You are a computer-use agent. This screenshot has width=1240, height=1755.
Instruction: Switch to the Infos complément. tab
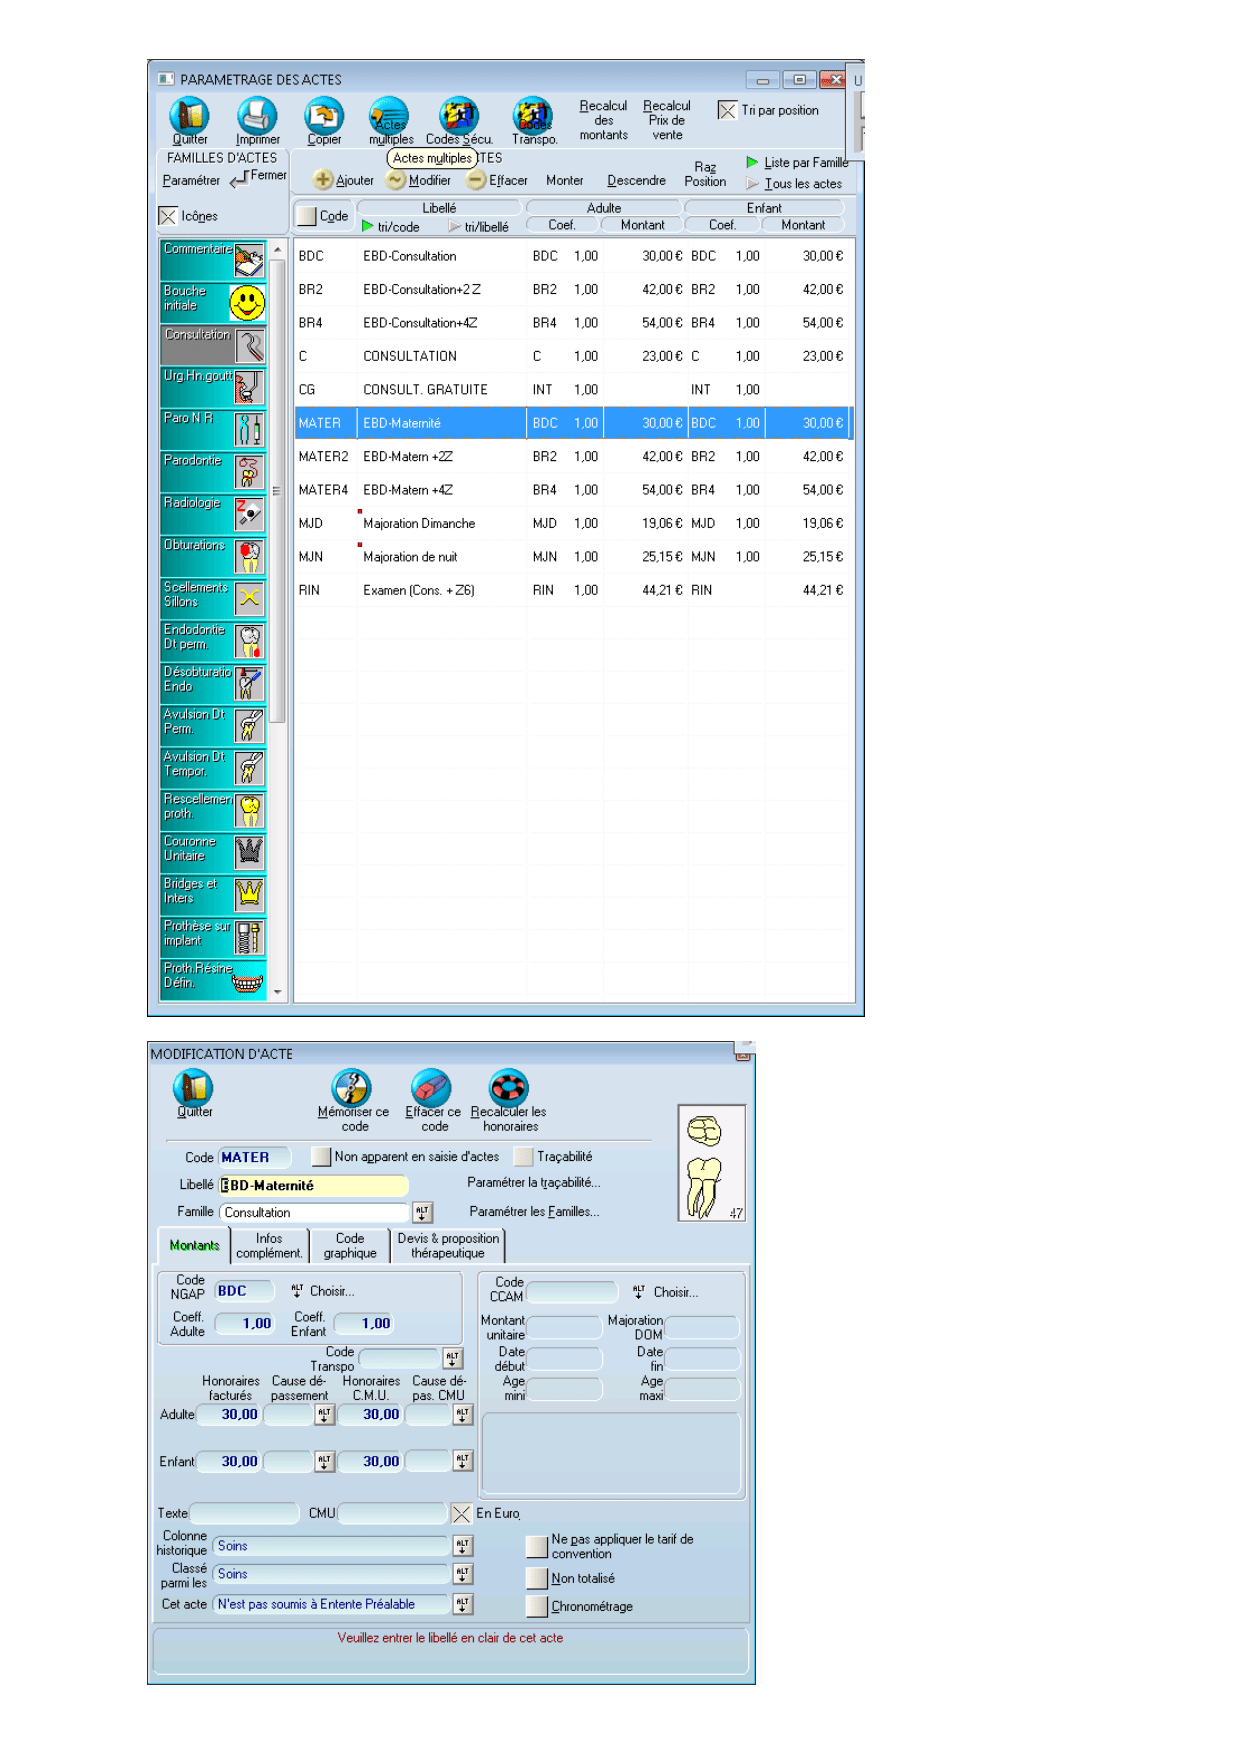tap(269, 1246)
